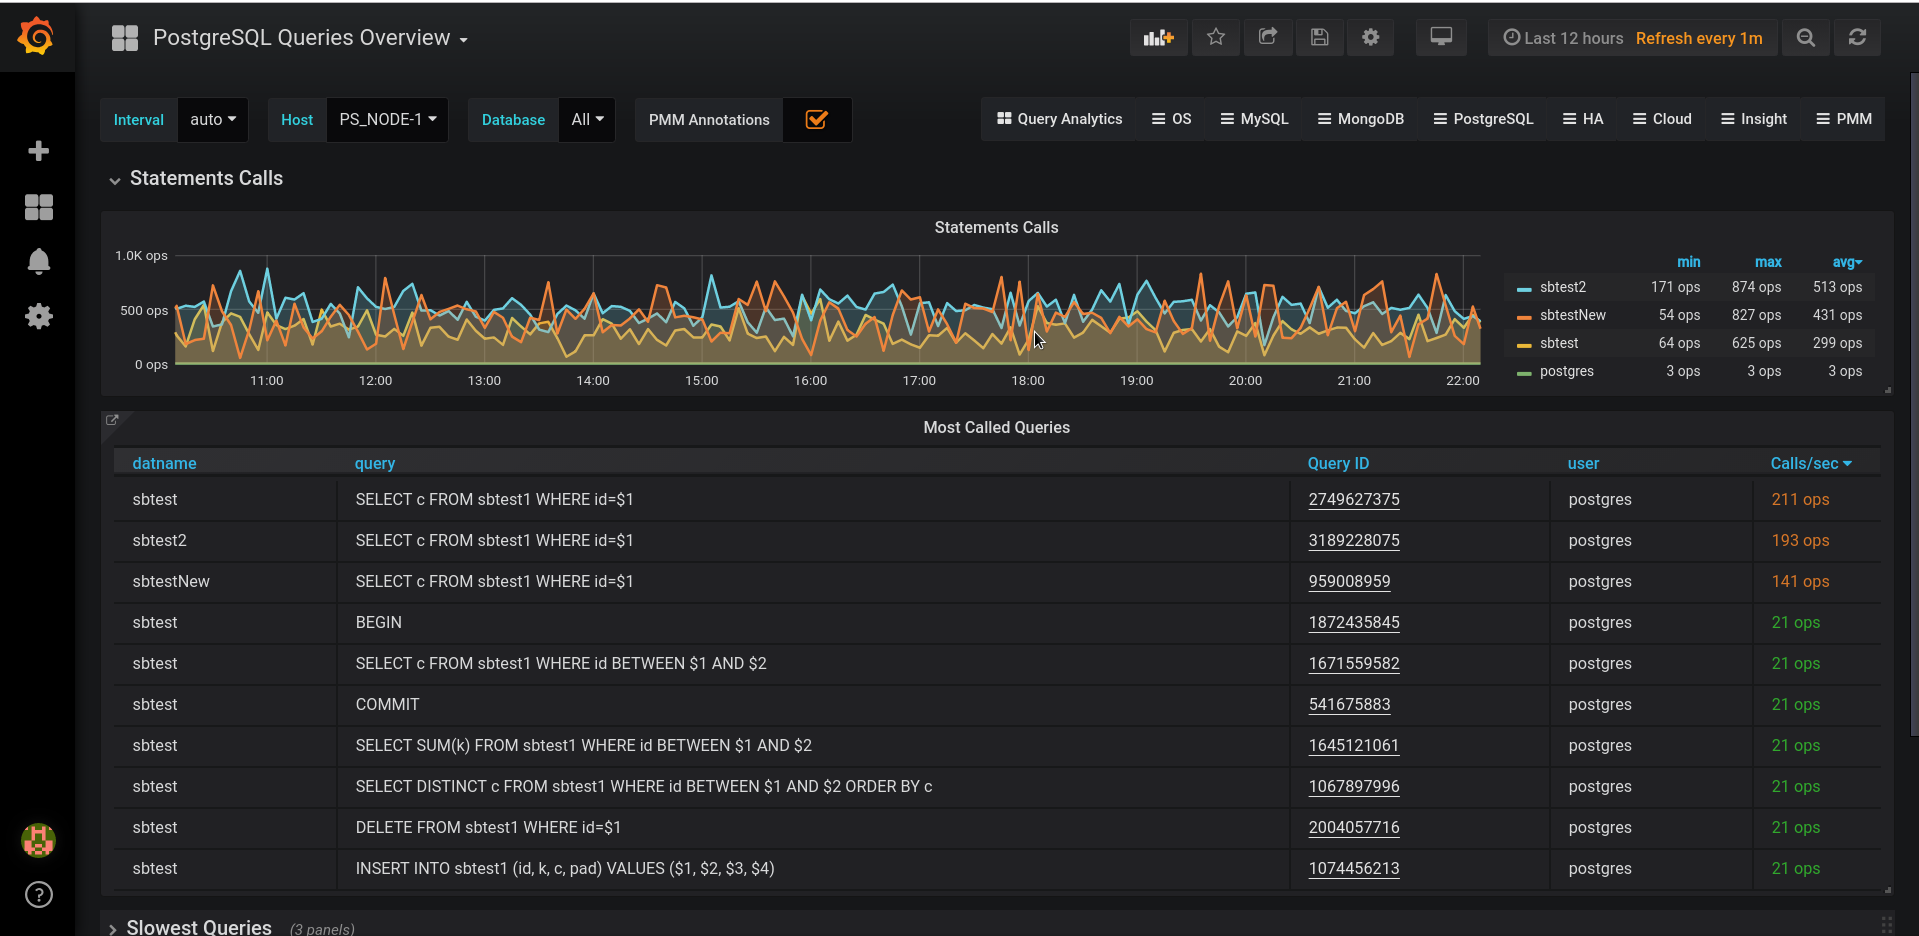Screen dimensions: 1919x936
Task: Save dashboard using the floppy disk icon
Action: click(1319, 37)
